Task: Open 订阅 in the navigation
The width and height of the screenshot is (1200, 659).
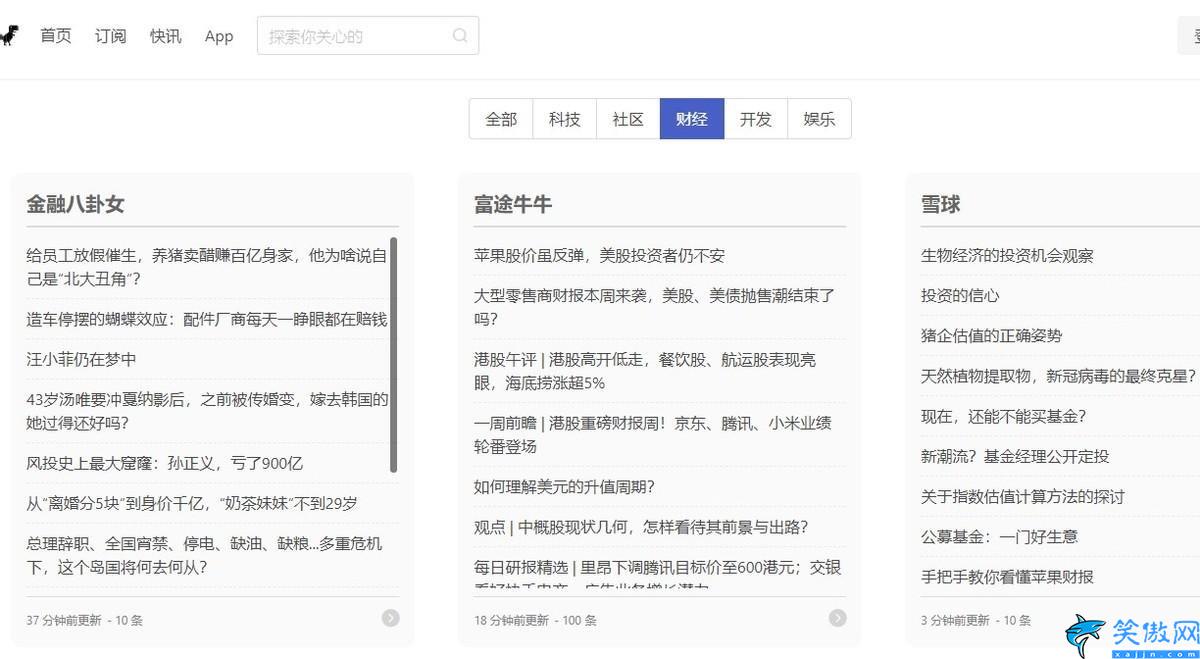Action: tap(111, 36)
